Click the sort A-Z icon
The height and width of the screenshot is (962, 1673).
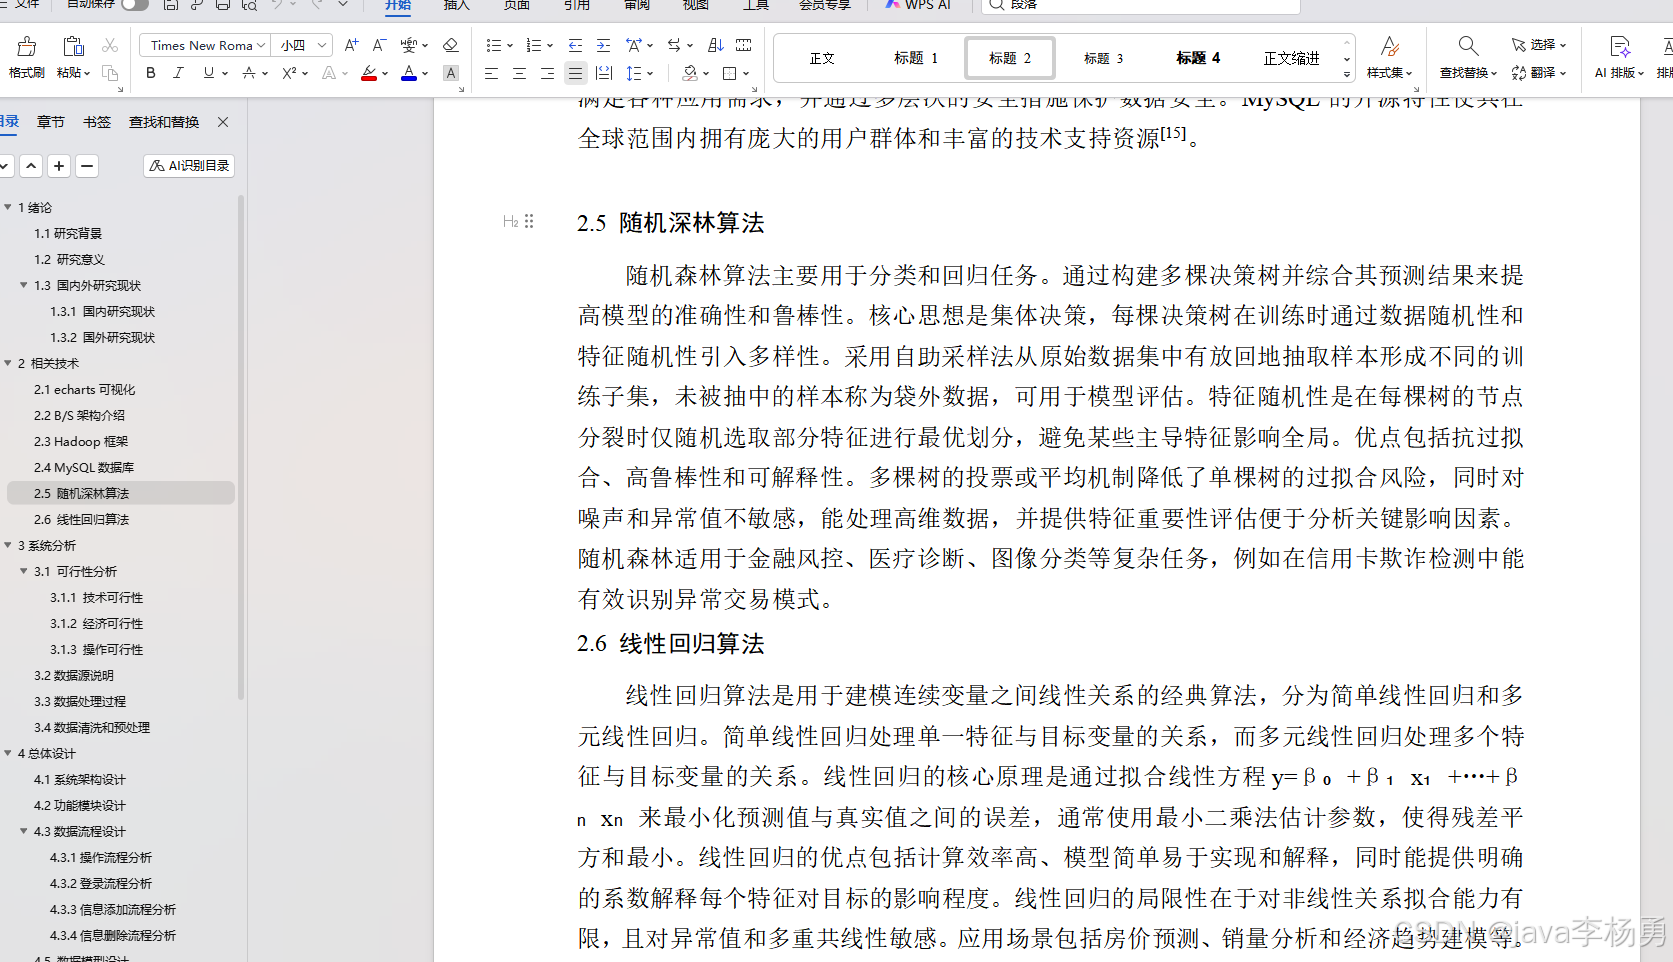[x=715, y=45]
